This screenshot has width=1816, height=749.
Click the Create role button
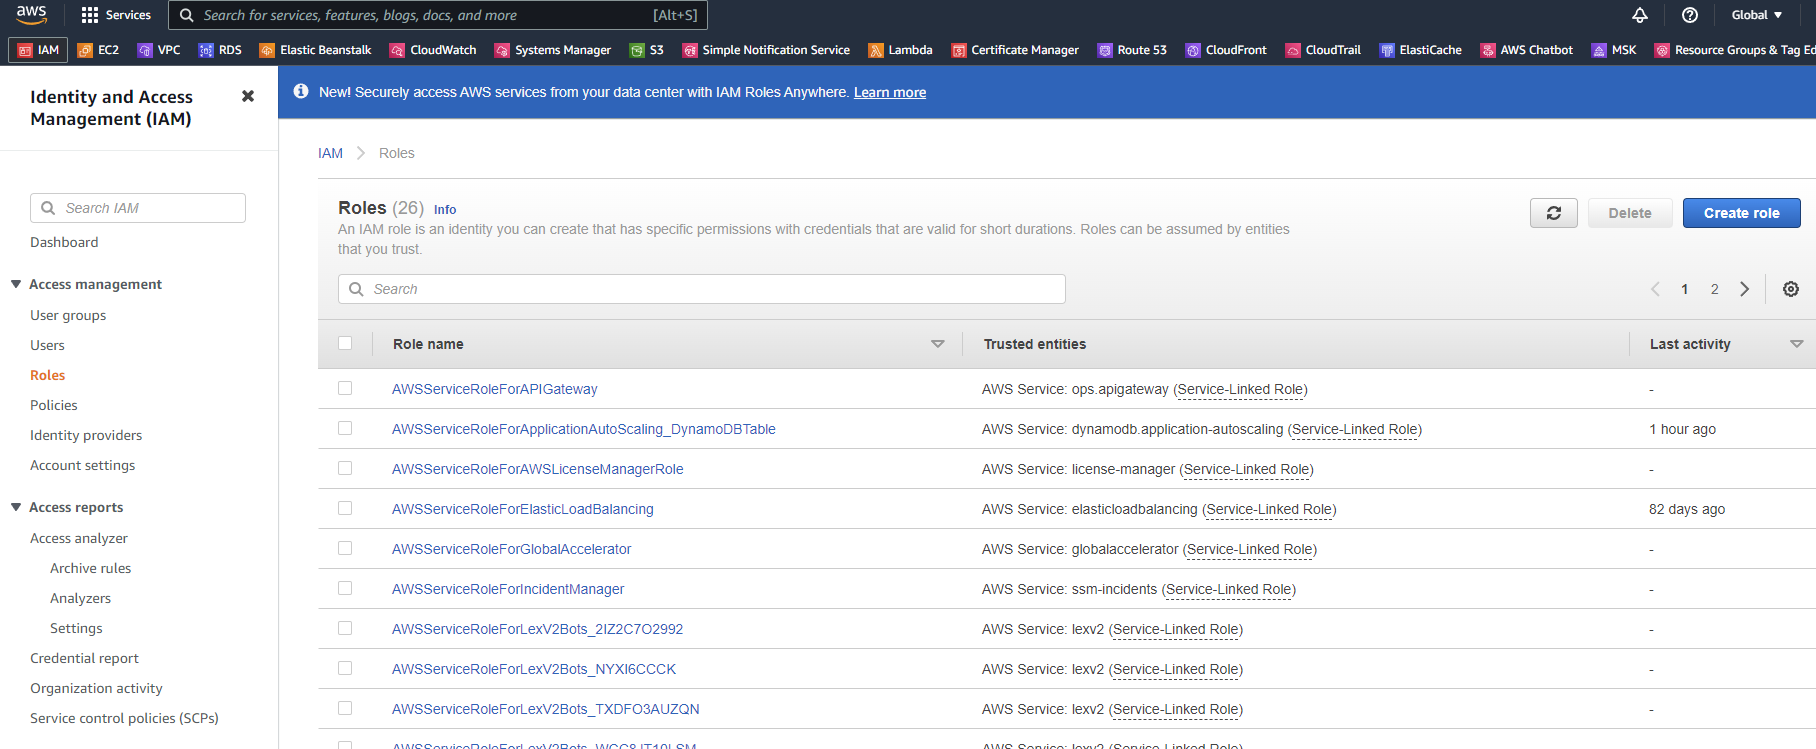[x=1741, y=213]
